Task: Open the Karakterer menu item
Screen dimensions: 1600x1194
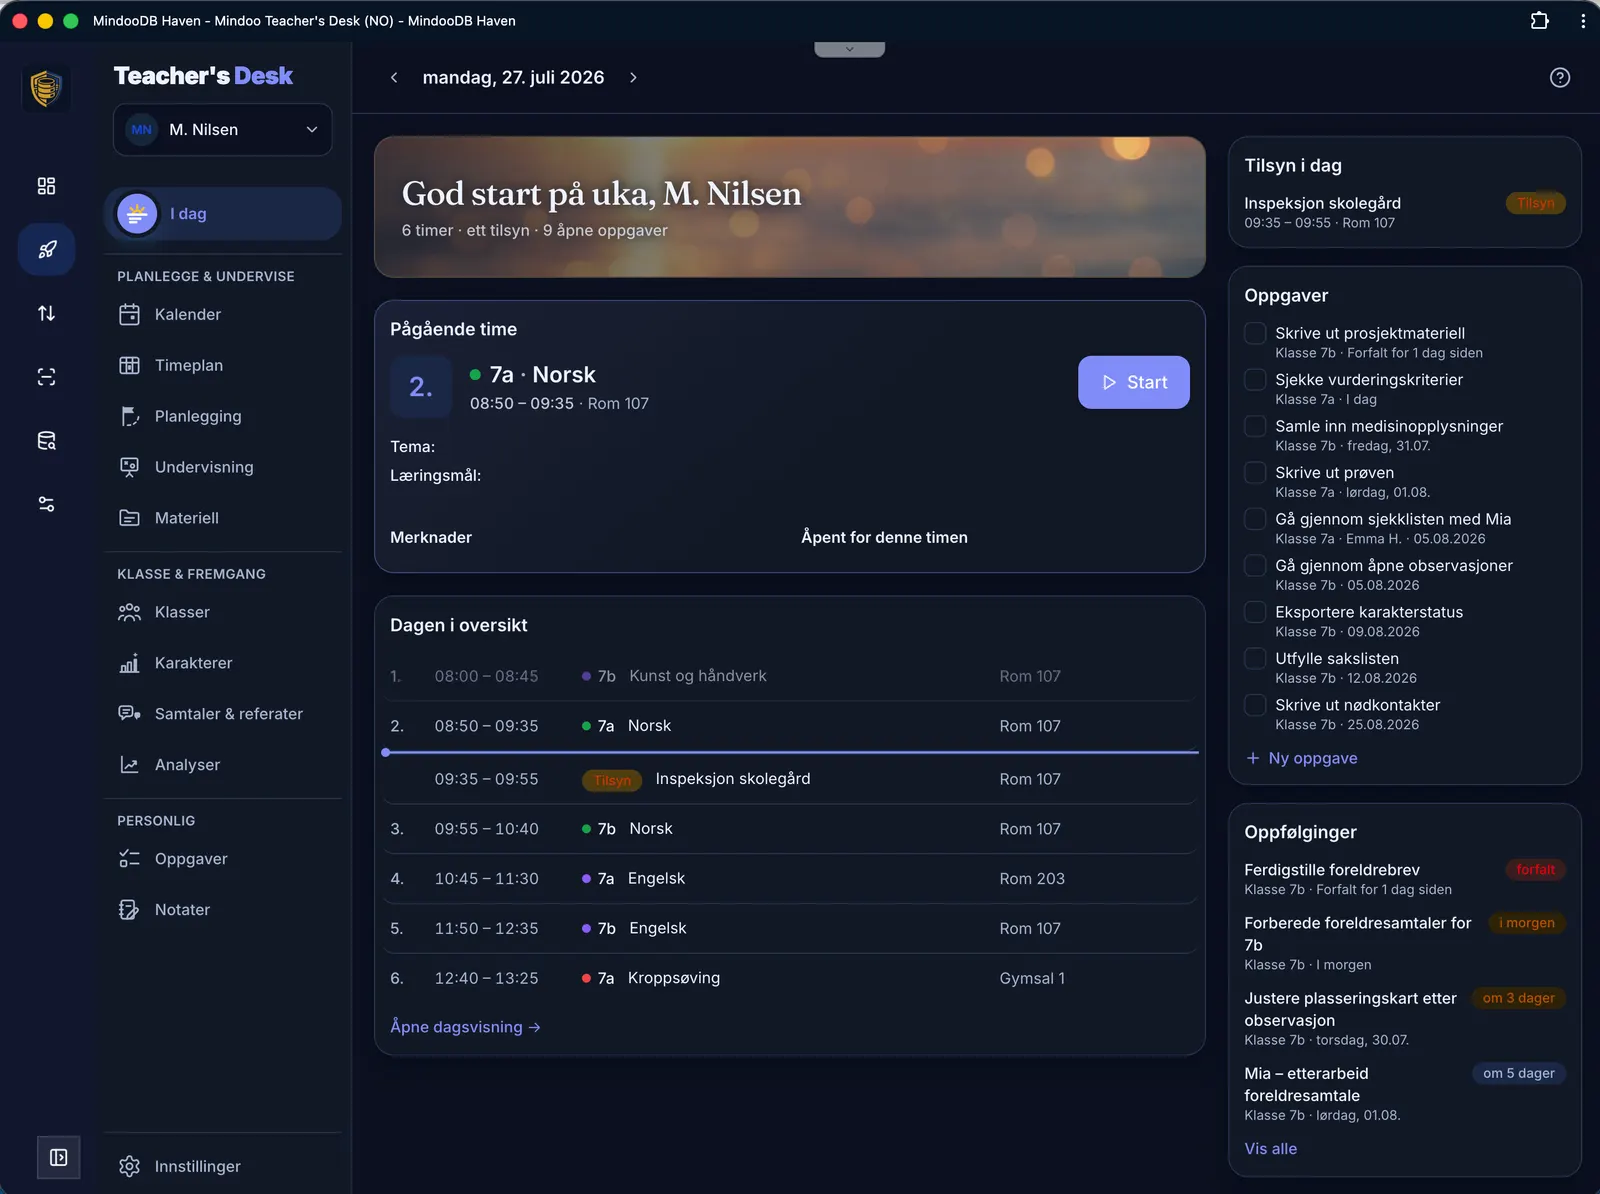Action: pyautogui.click(x=223, y=664)
